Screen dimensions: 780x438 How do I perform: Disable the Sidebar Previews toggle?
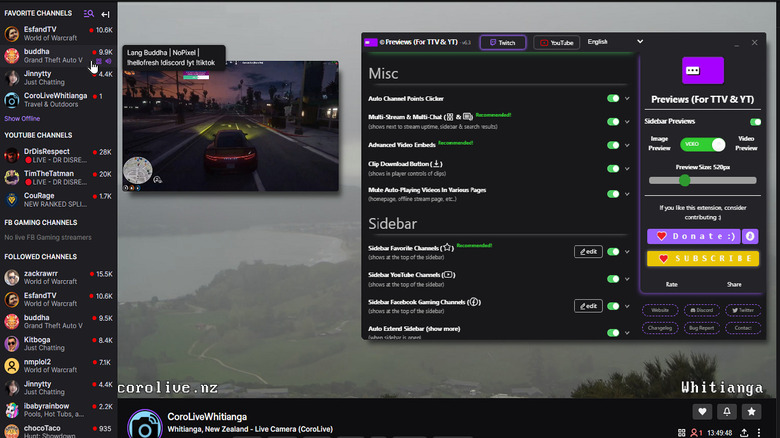point(755,122)
